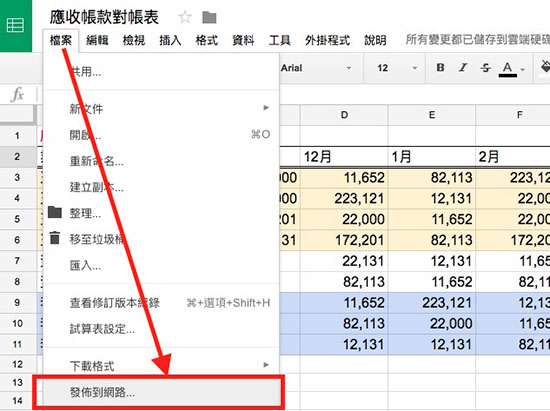The image size is (550, 411).
Task: Click cell D5 showing 22,000
Action: [x=344, y=219]
